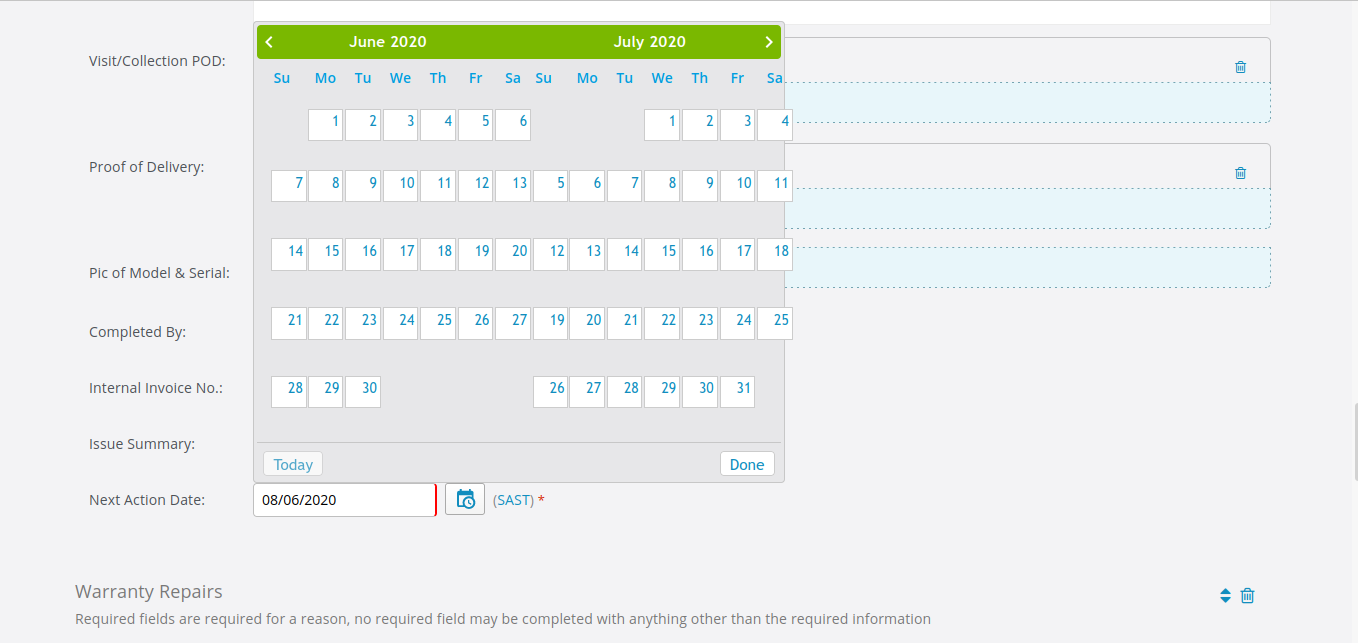The width and height of the screenshot is (1358, 643).
Task: Collapse the Warranty Repairs section arrows
Action: tap(1225, 596)
